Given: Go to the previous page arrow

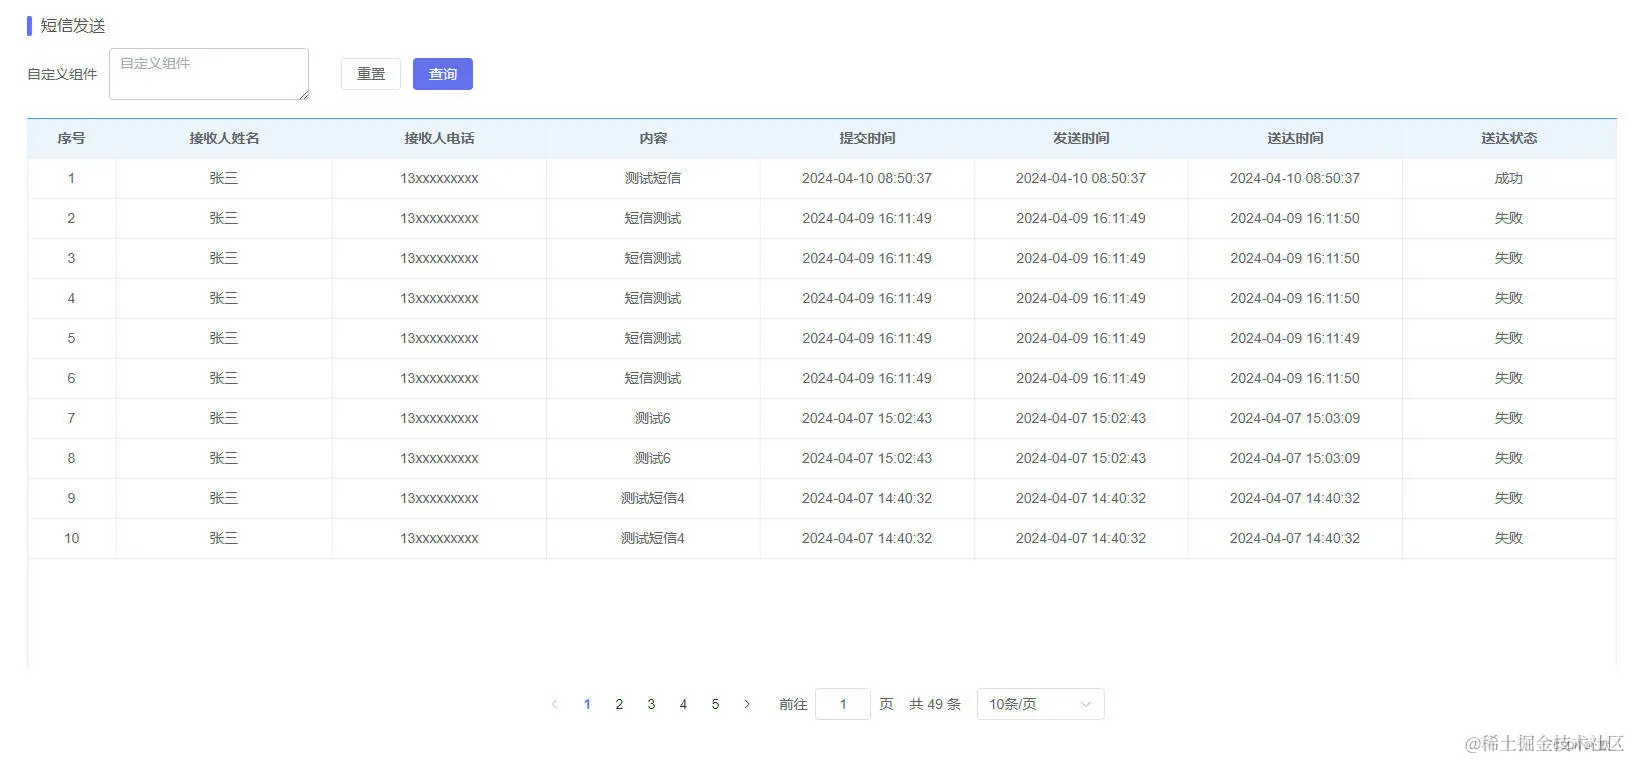Looking at the screenshot, I should tap(555, 704).
